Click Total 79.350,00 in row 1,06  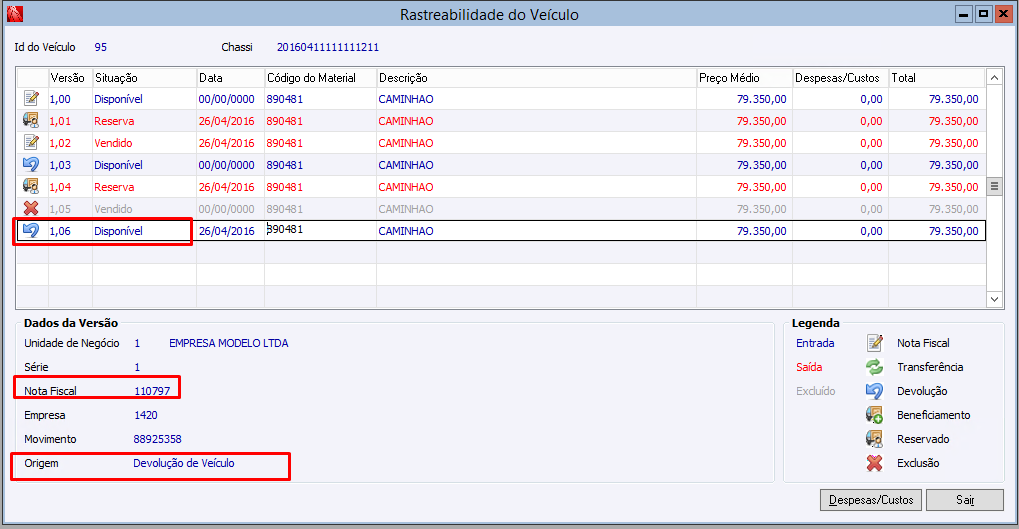(953, 231)
